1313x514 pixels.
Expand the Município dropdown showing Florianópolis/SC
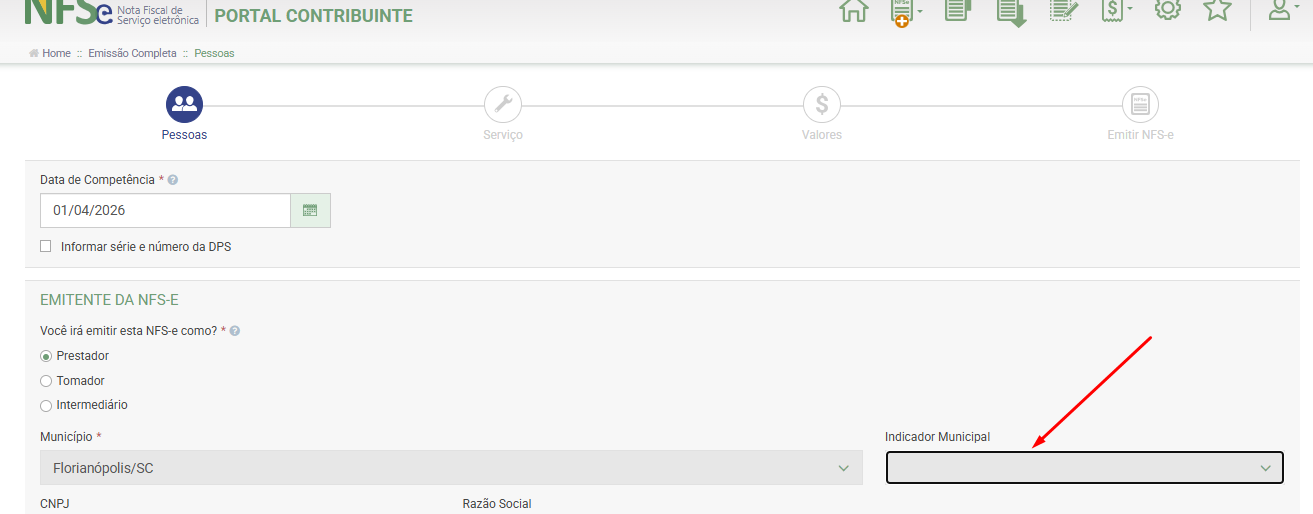click(450, 468)
